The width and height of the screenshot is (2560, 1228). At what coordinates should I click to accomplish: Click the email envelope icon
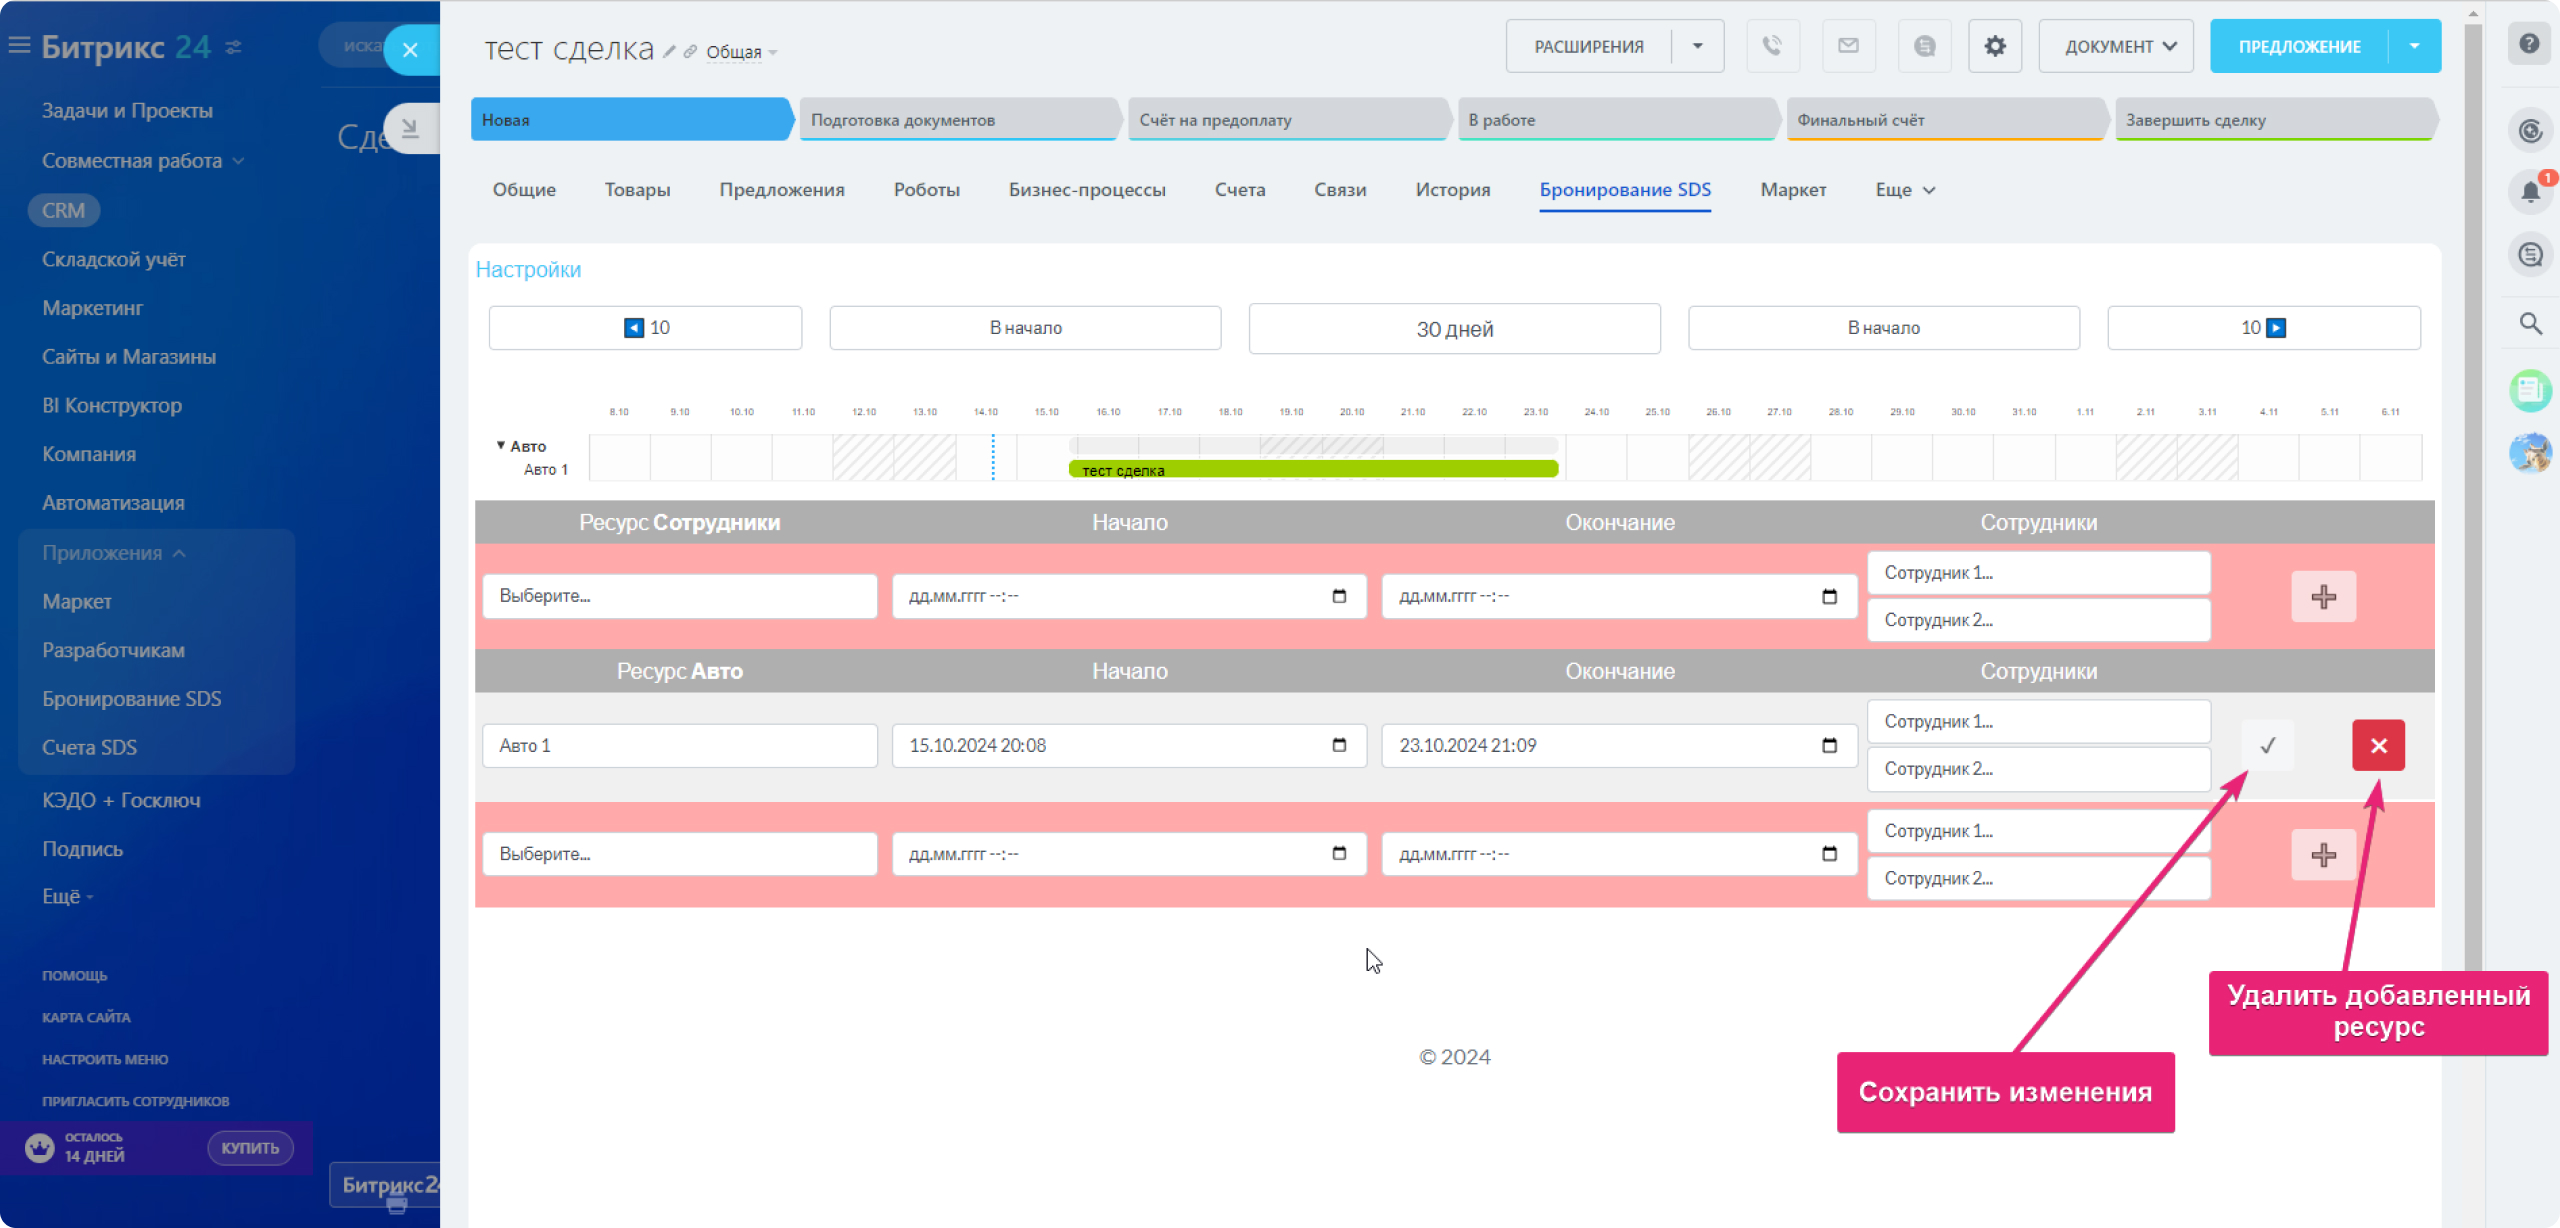[1848, 46]
